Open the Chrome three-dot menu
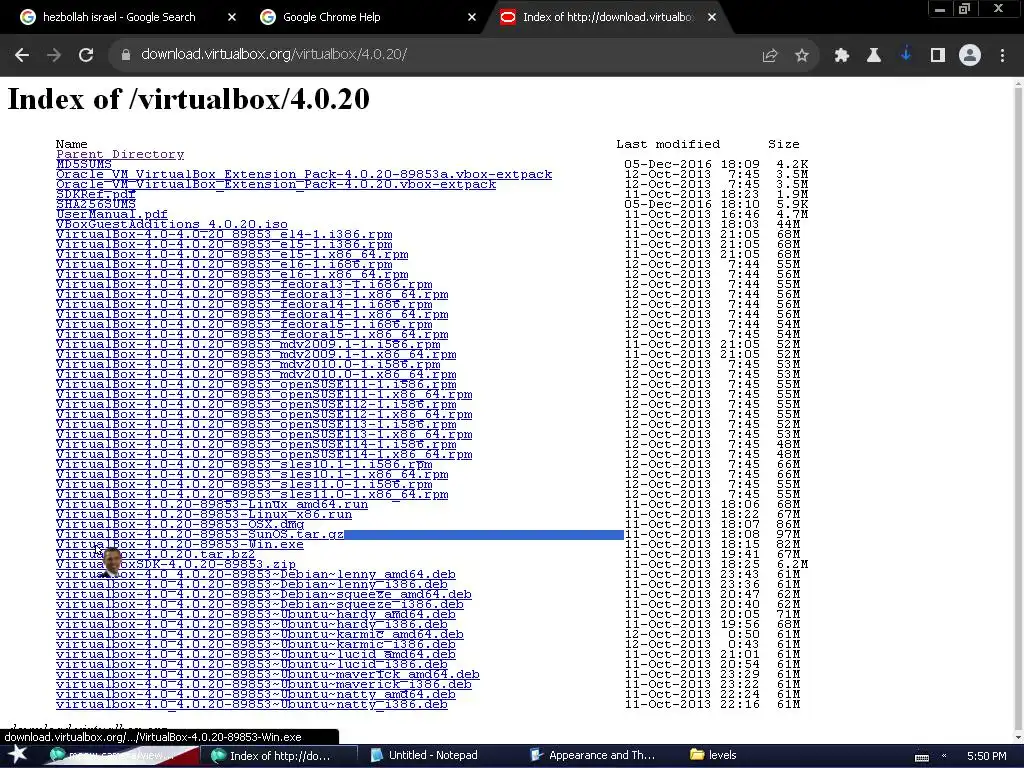The image size is (1024, 768). pyautogui.click(x=1002, y=56)
